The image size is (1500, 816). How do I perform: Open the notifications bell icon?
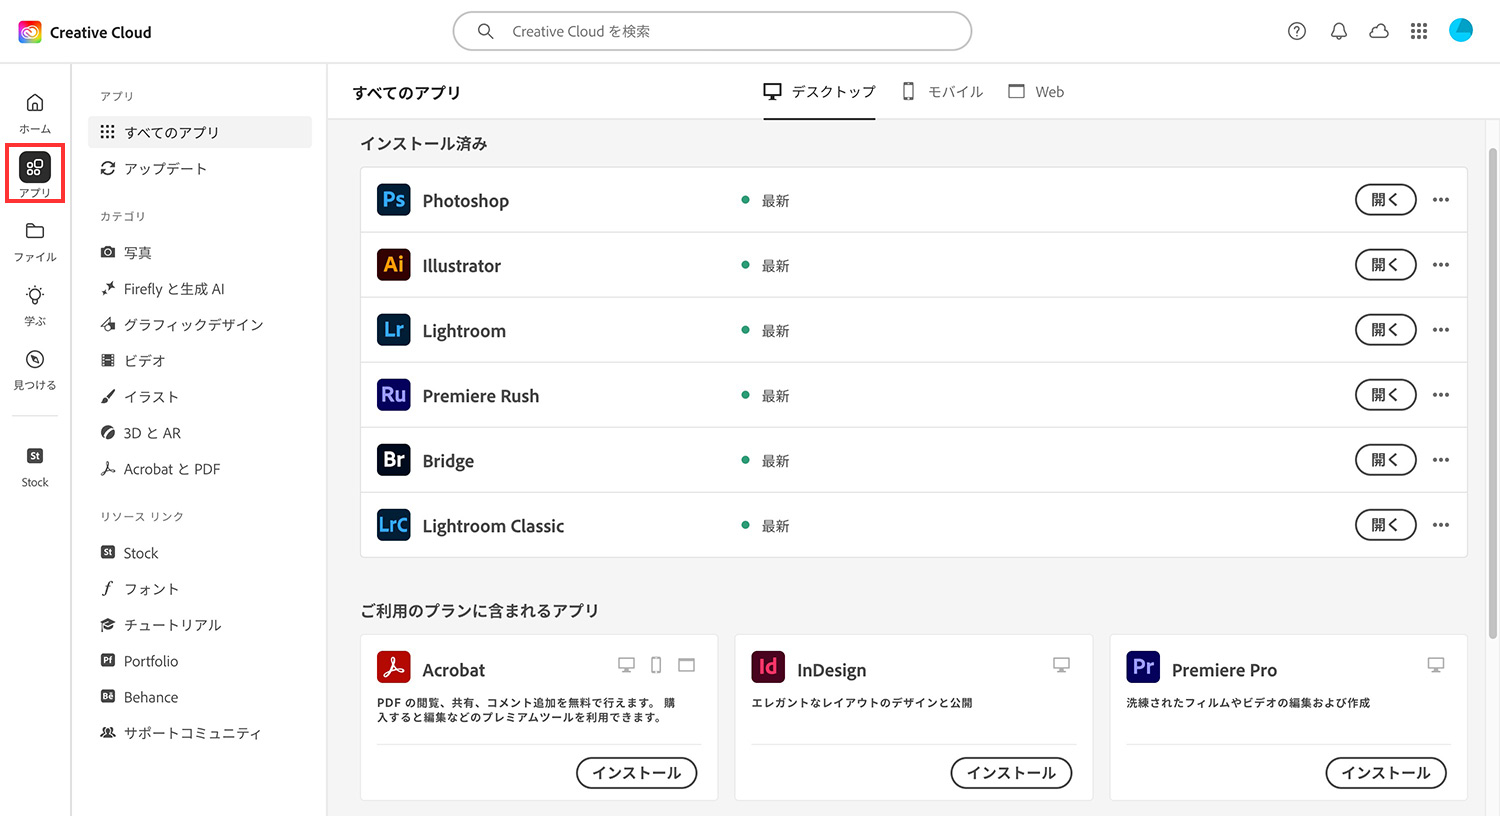coord(1338,31)
